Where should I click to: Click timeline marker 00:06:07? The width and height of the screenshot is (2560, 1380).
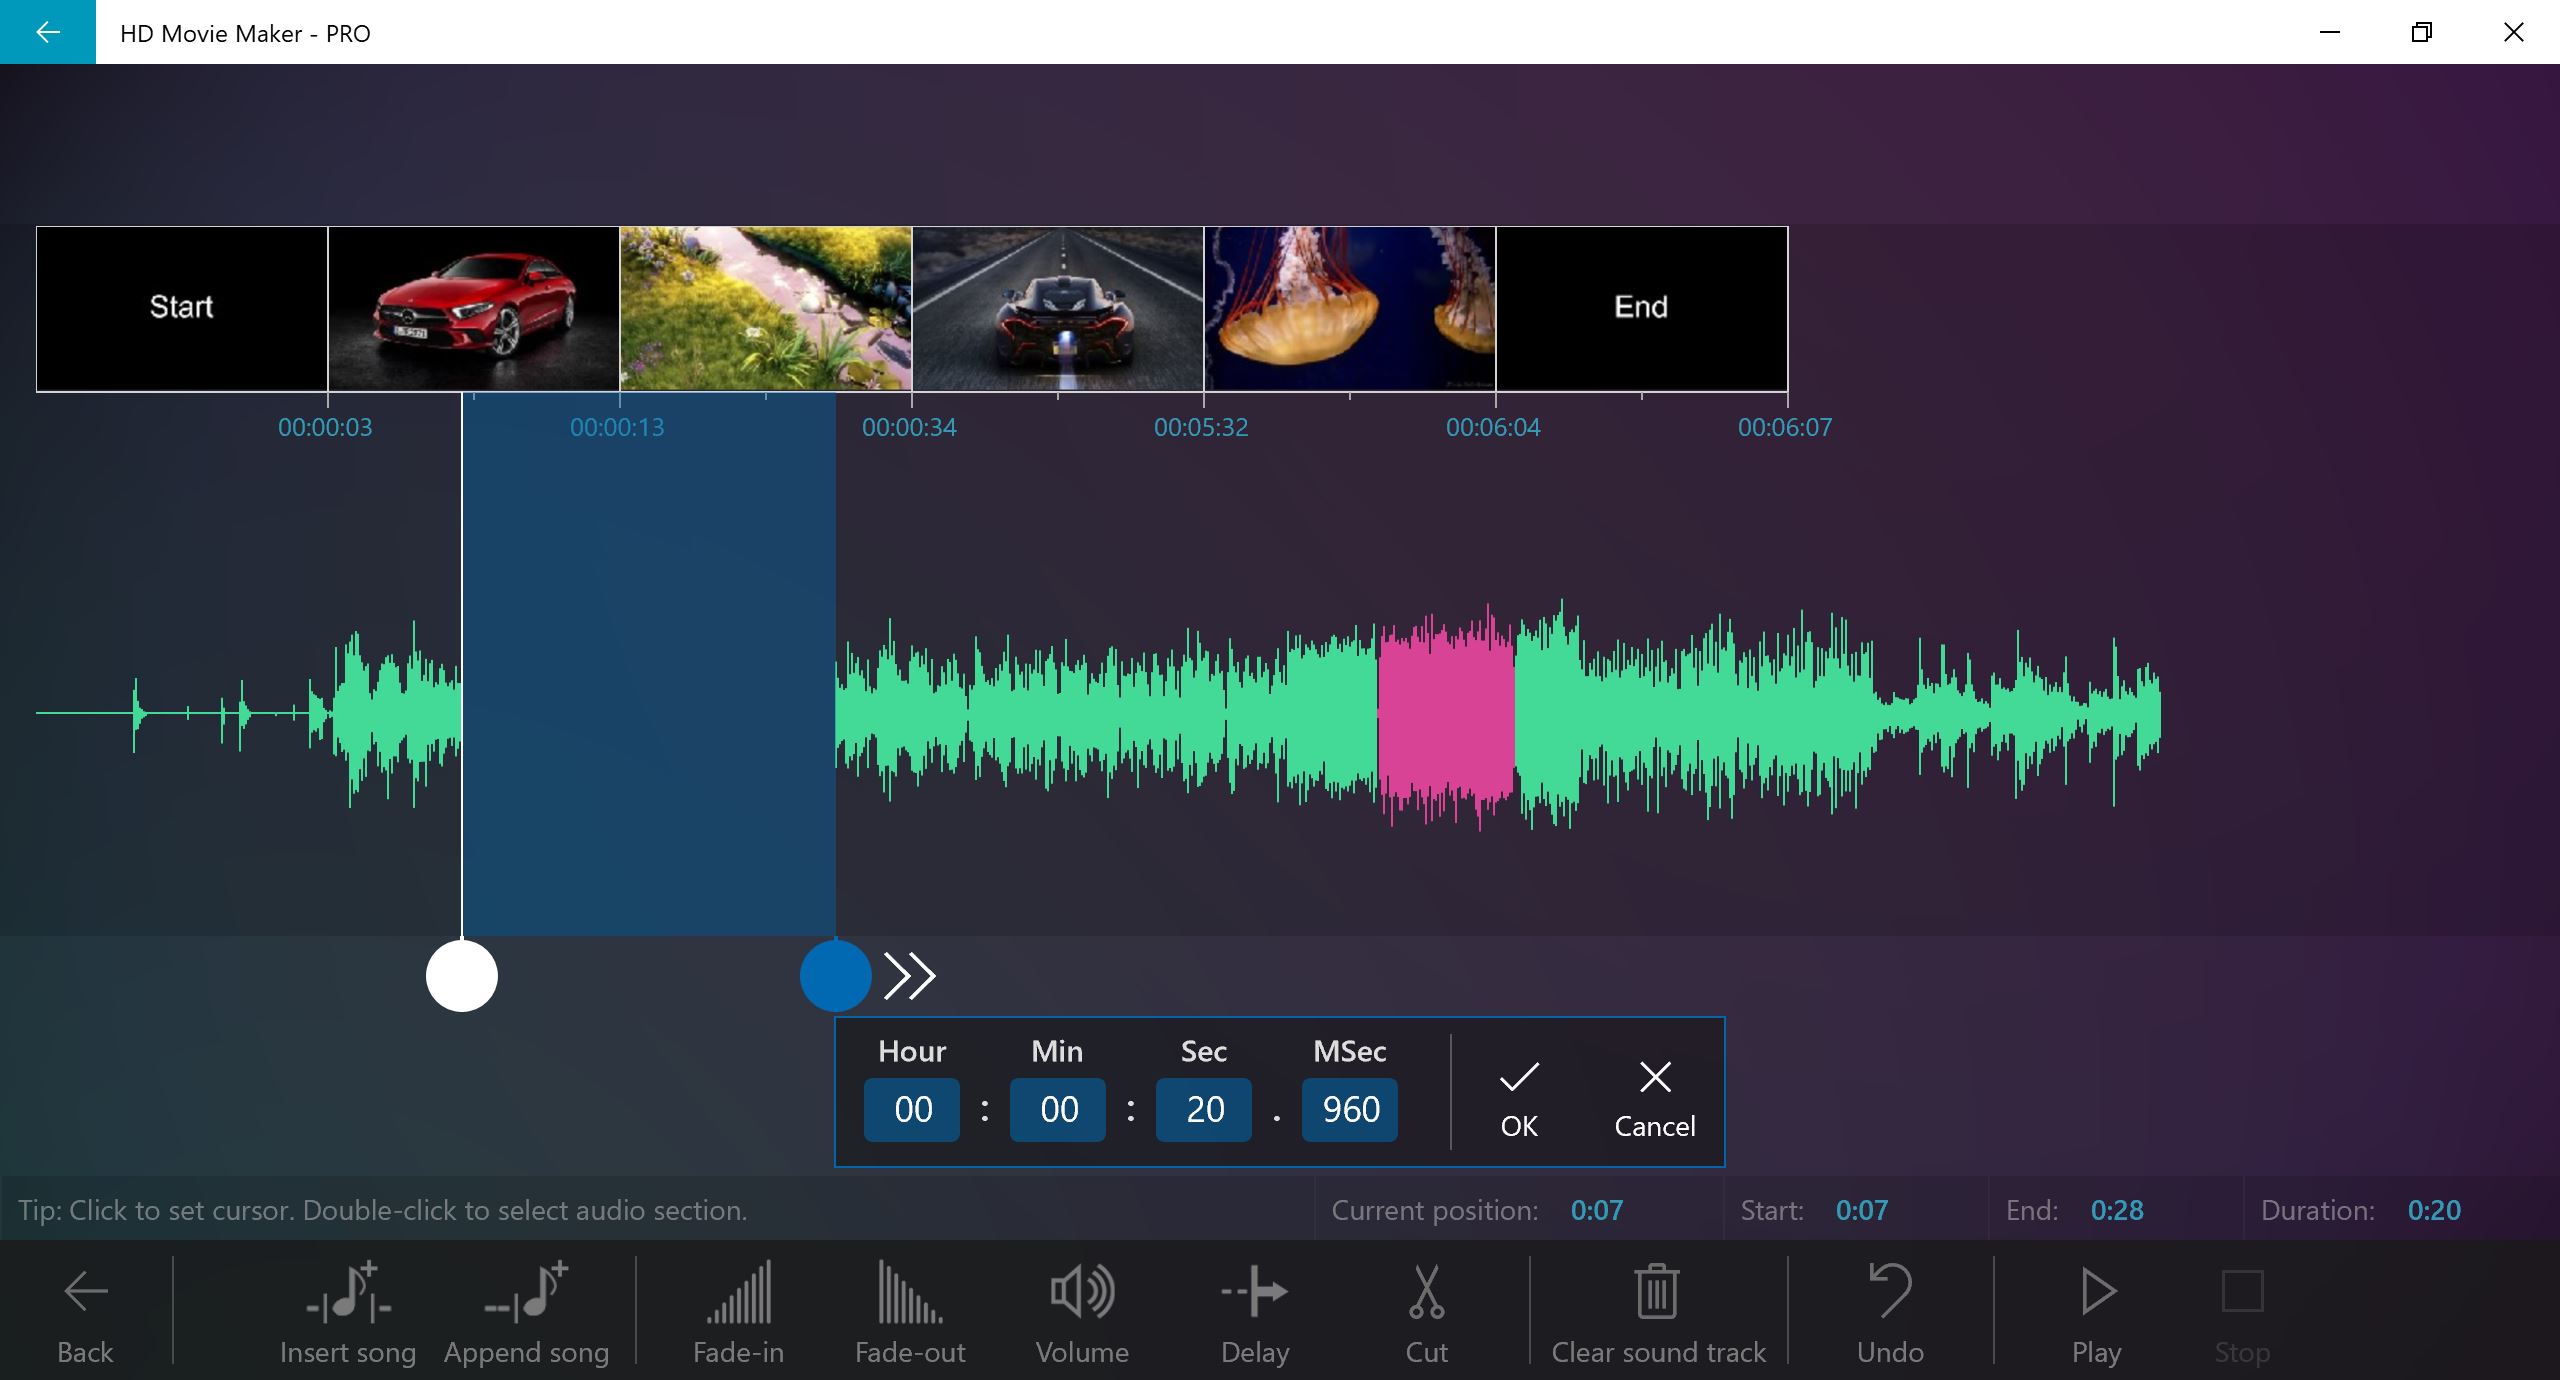[1785, 428]
